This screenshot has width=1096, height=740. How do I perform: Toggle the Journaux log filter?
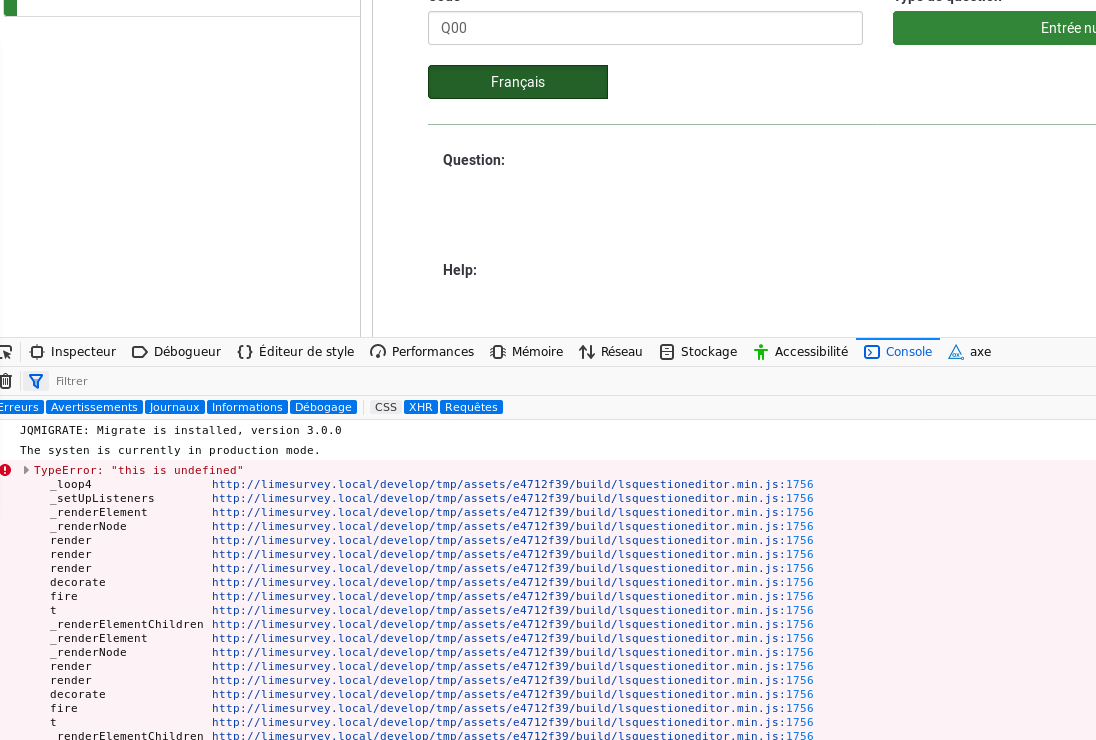[x=175, y=407]
